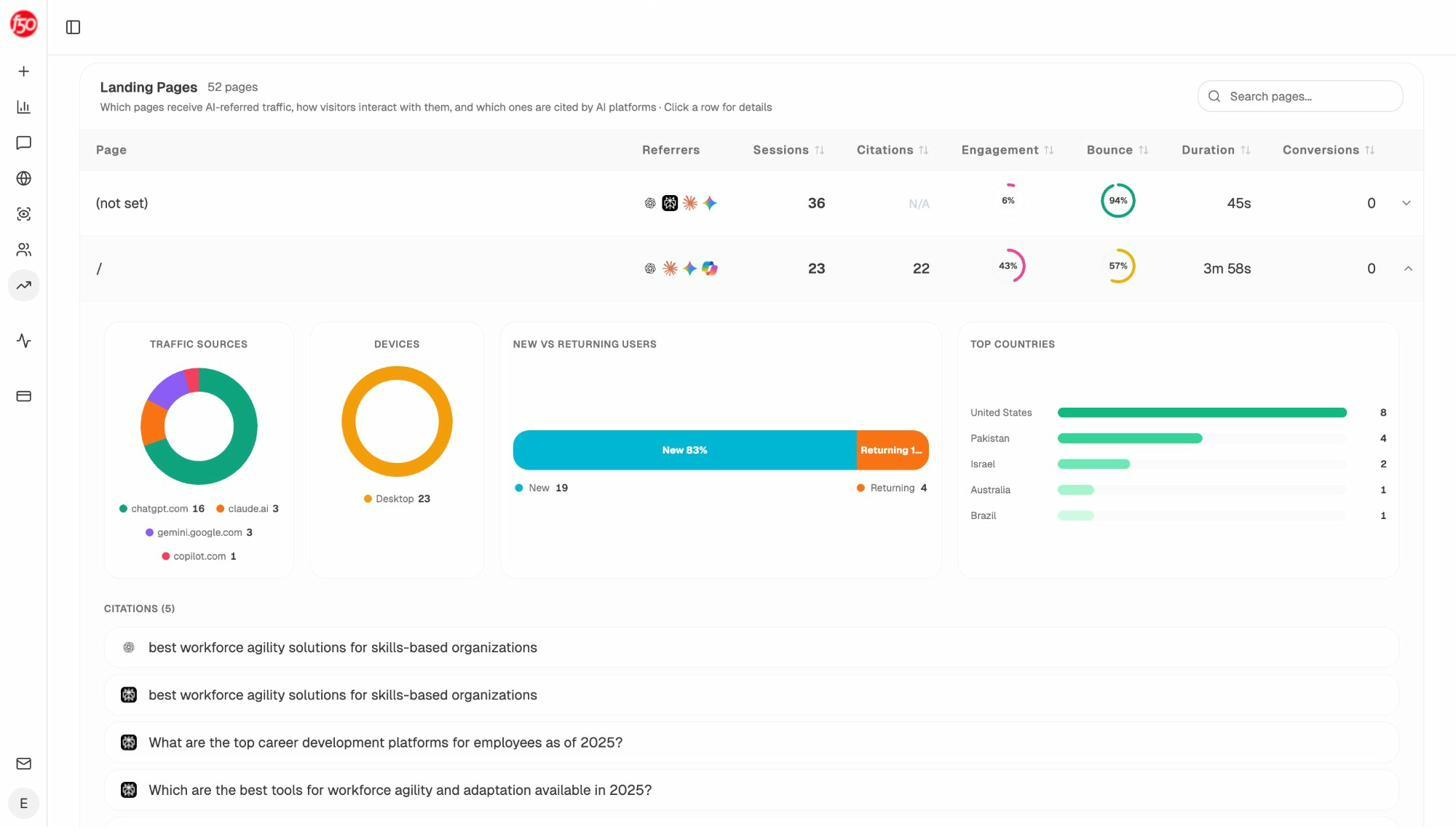Click the Copilot referrer icon on the / row
This screenshot has width=1456, height=840.
coord(710,268)
